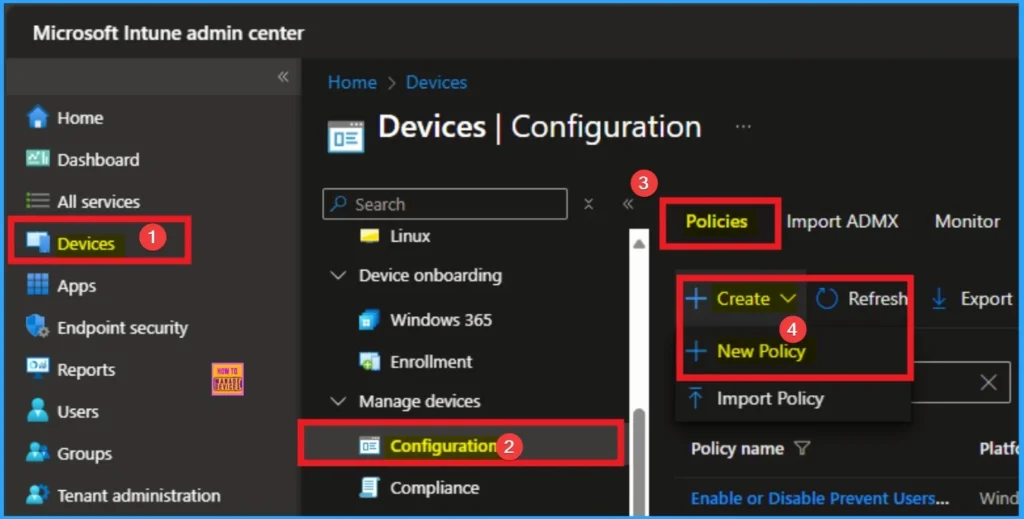Screen dimensions: 1024x519
Task: Click the Home house icon in sidebar
Action: tap(37, 118)
